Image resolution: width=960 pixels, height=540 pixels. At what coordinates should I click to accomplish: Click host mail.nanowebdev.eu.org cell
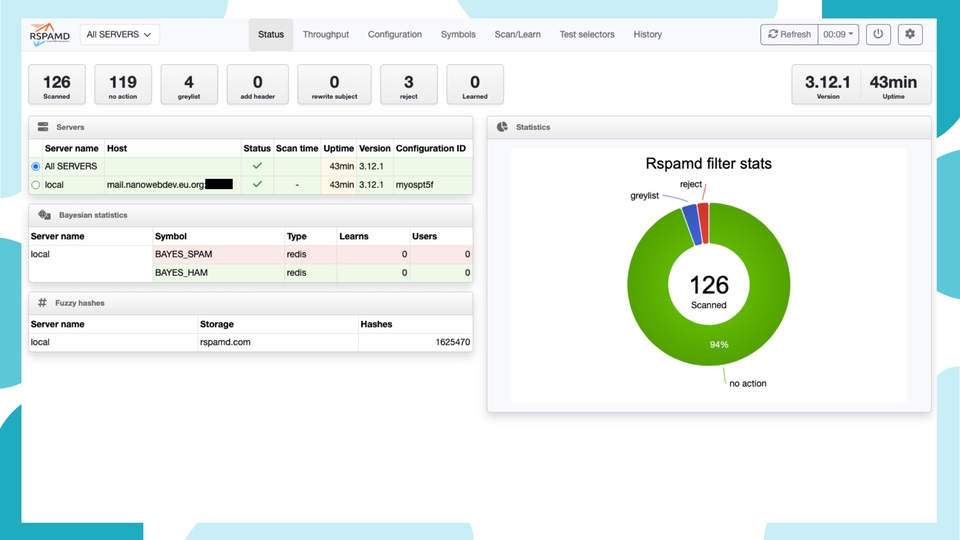[173, 184]
